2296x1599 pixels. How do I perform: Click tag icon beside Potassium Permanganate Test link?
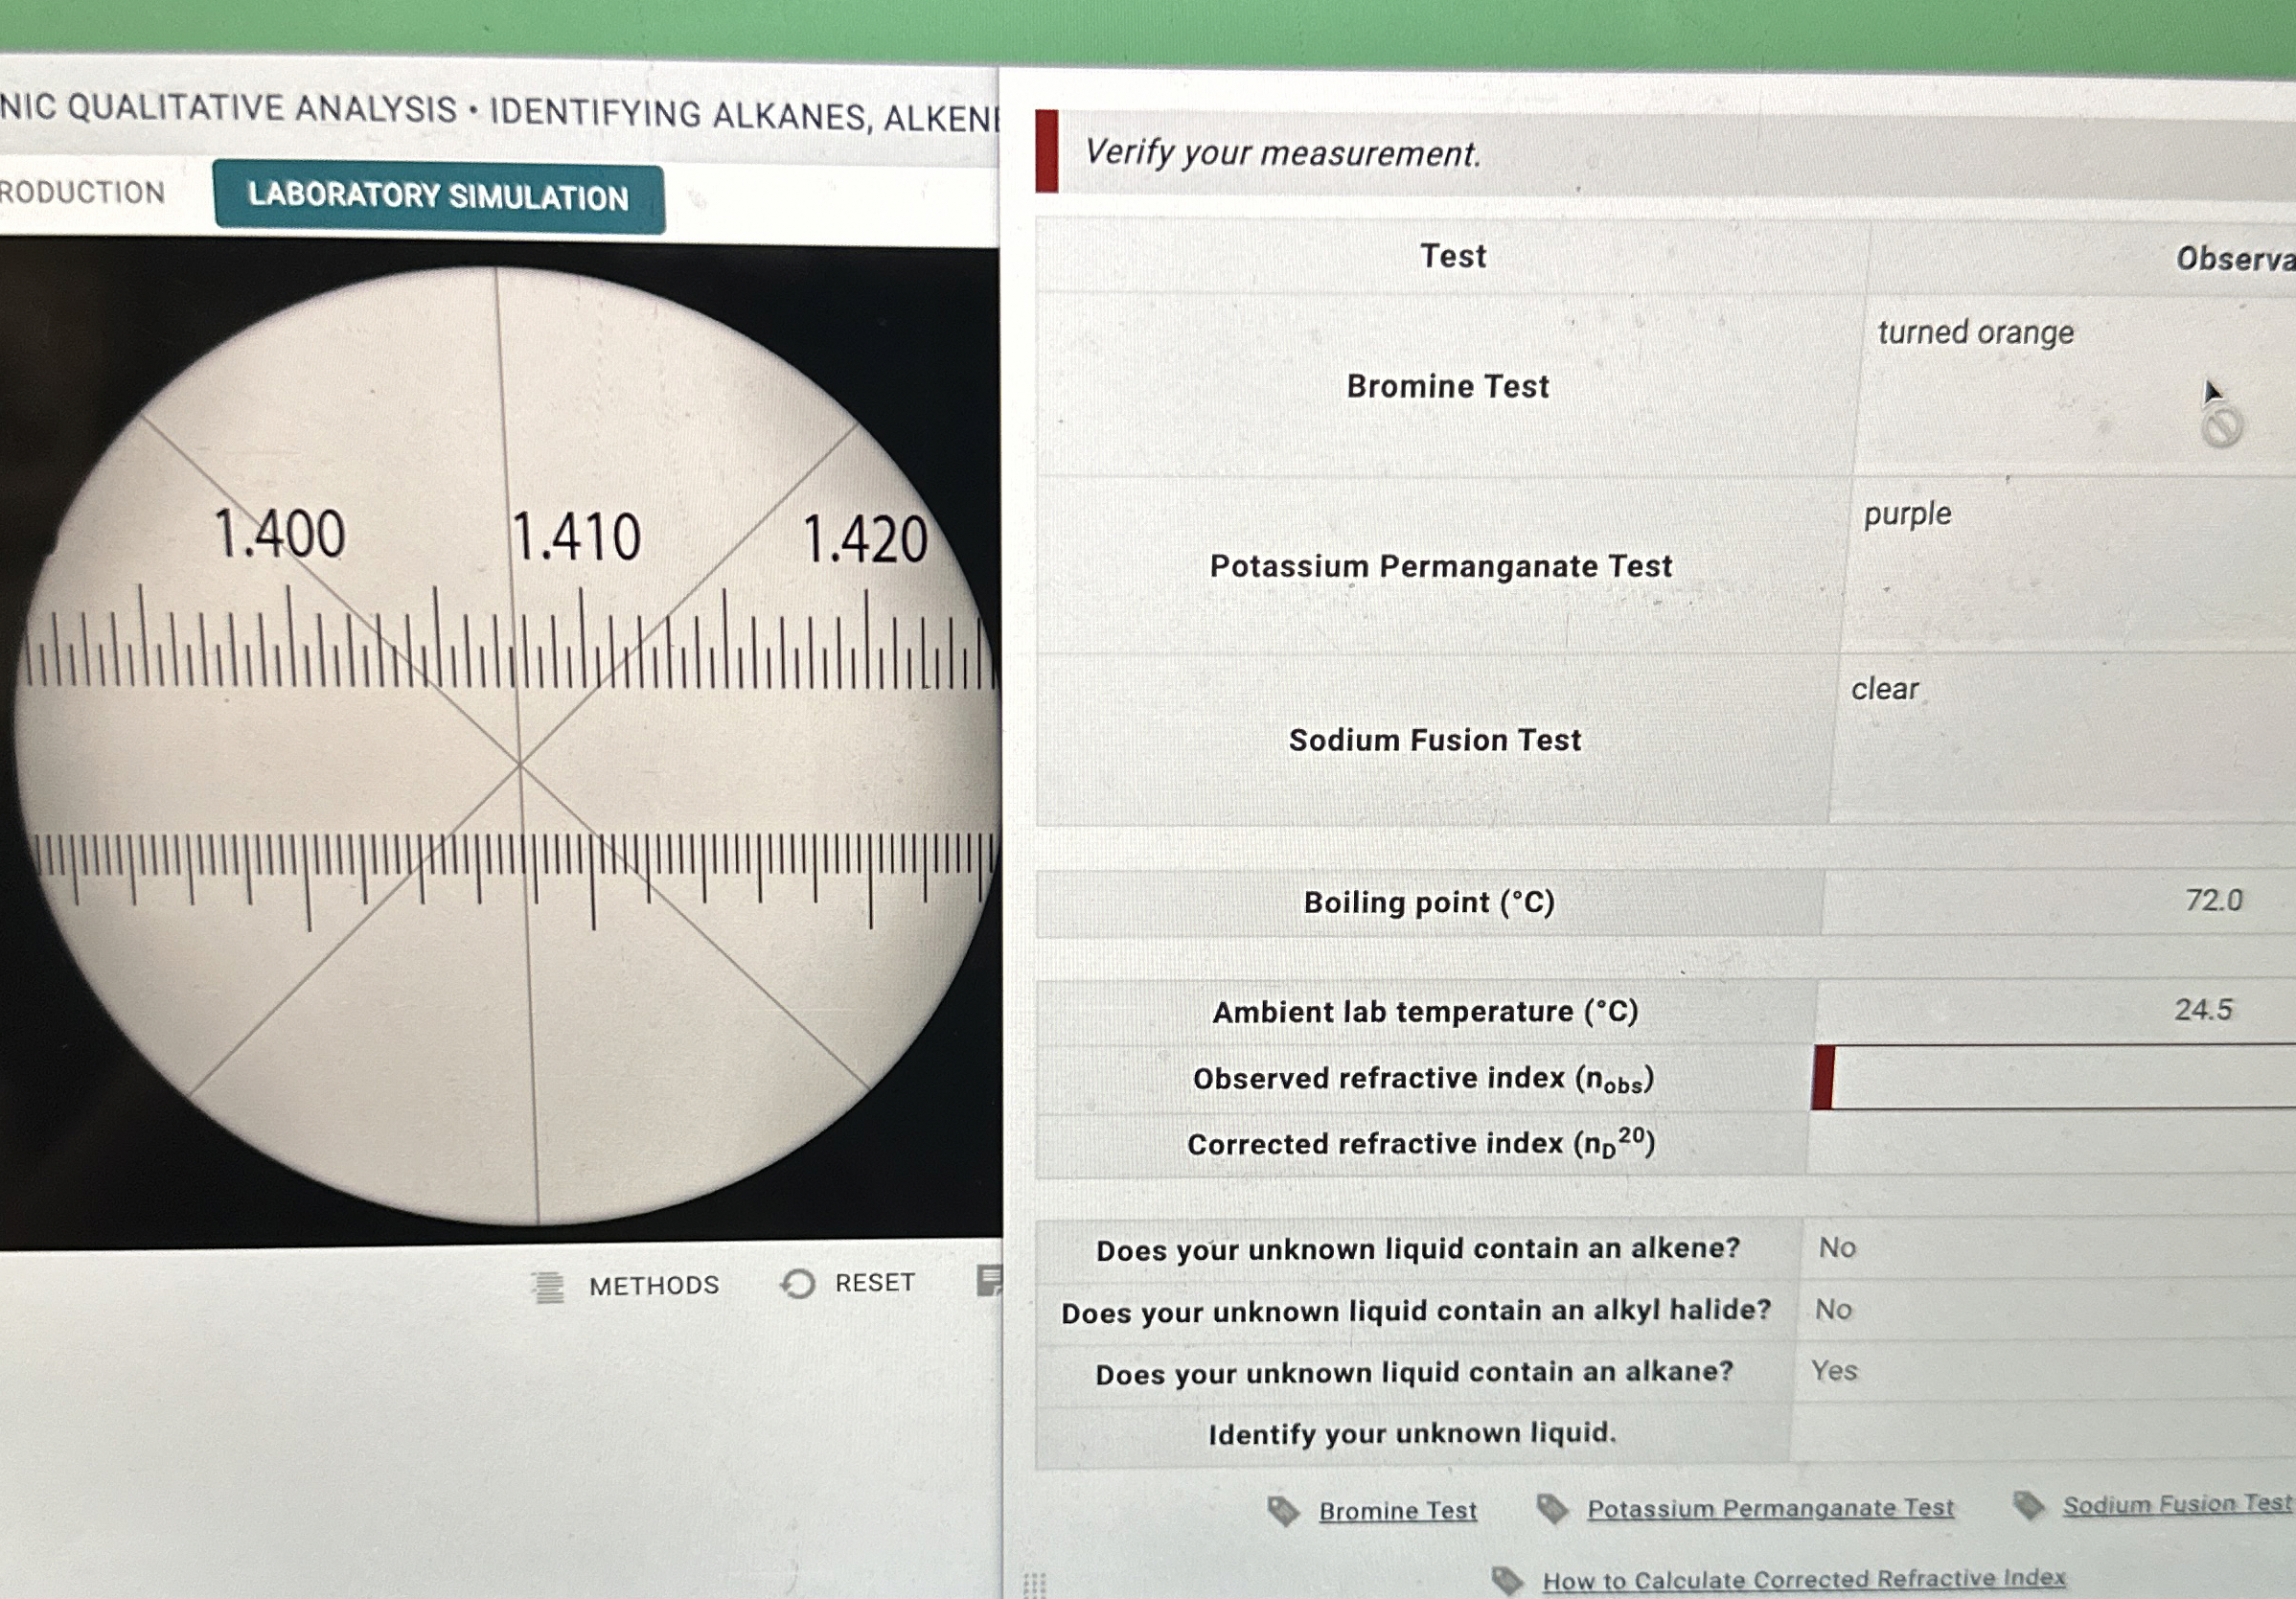click(1552, 1509)
